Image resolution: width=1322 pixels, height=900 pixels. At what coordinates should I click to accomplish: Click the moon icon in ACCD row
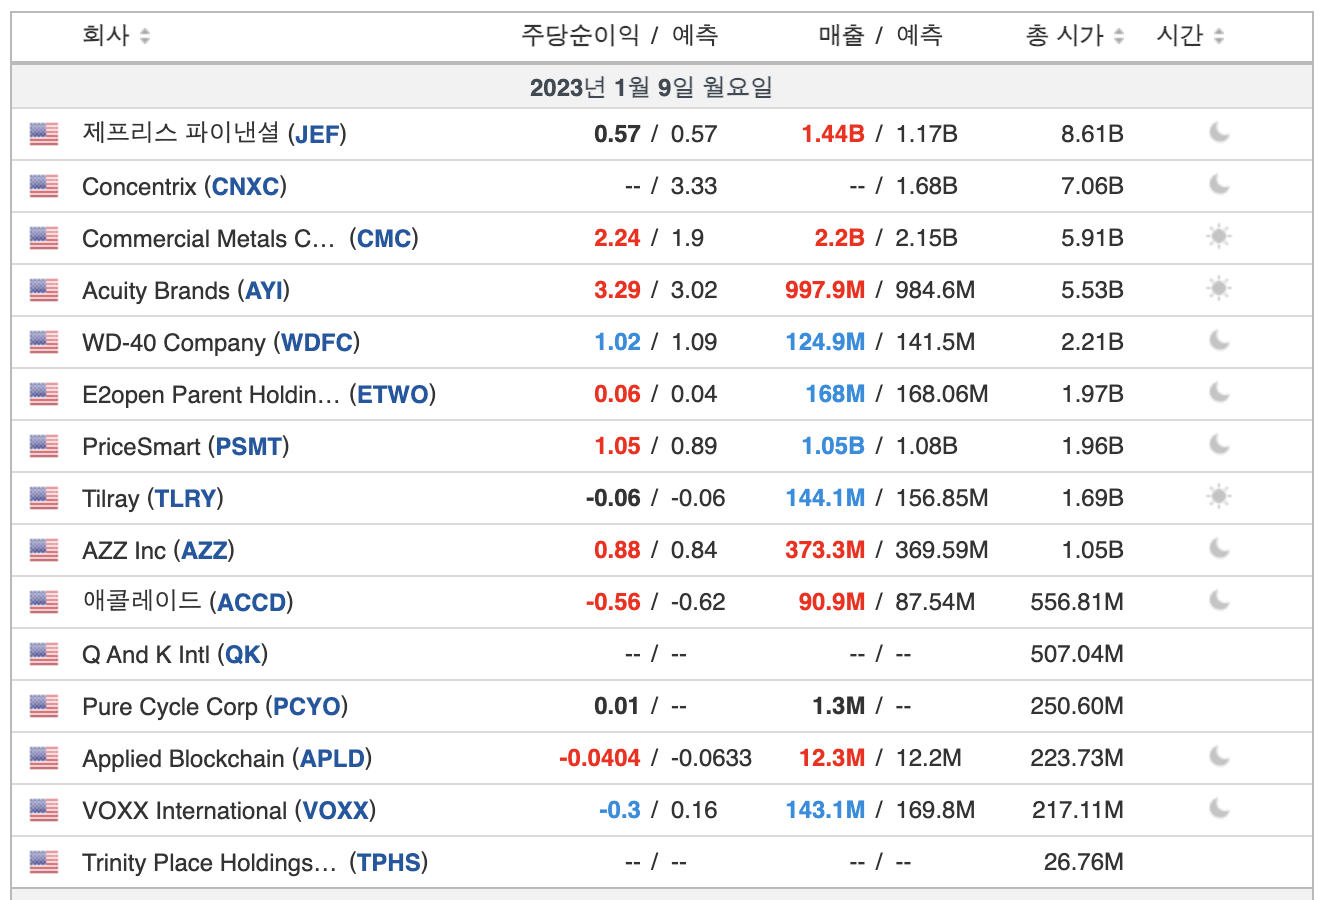point(1219,600)
